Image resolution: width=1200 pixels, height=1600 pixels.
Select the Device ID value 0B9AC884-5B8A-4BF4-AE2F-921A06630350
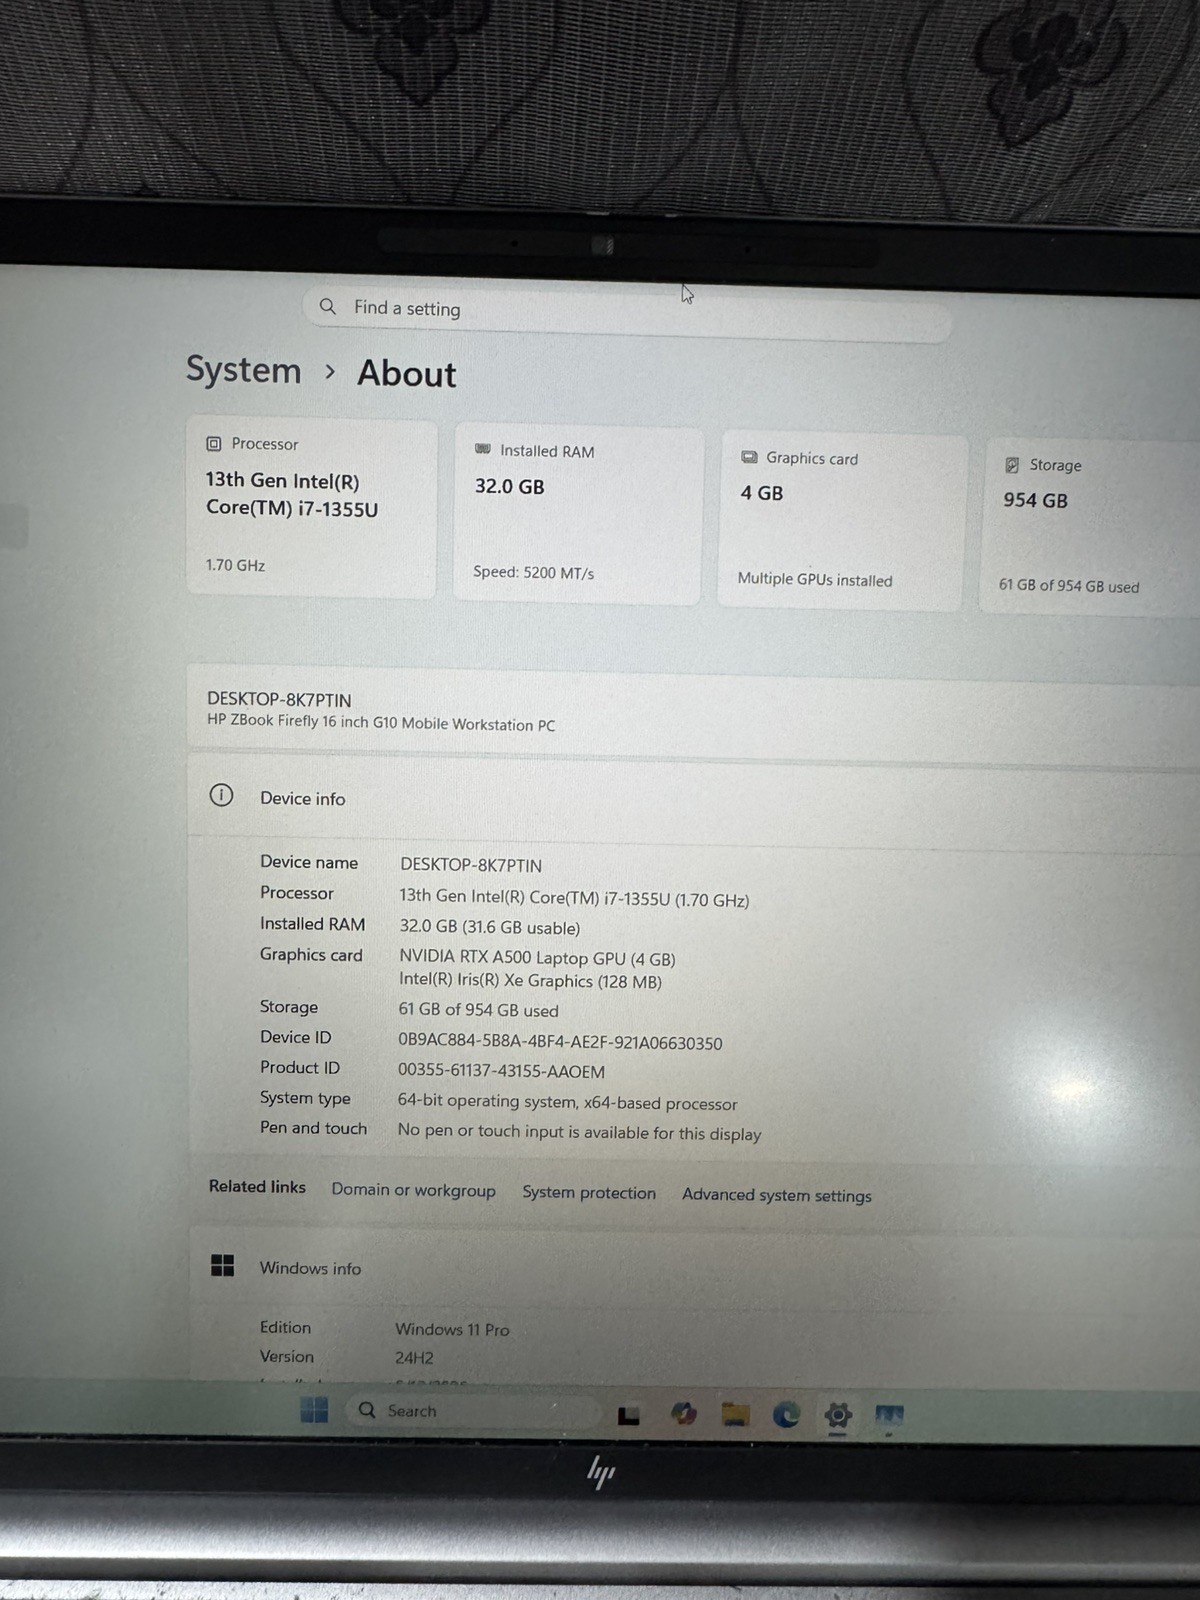(x=560, y=1042)
